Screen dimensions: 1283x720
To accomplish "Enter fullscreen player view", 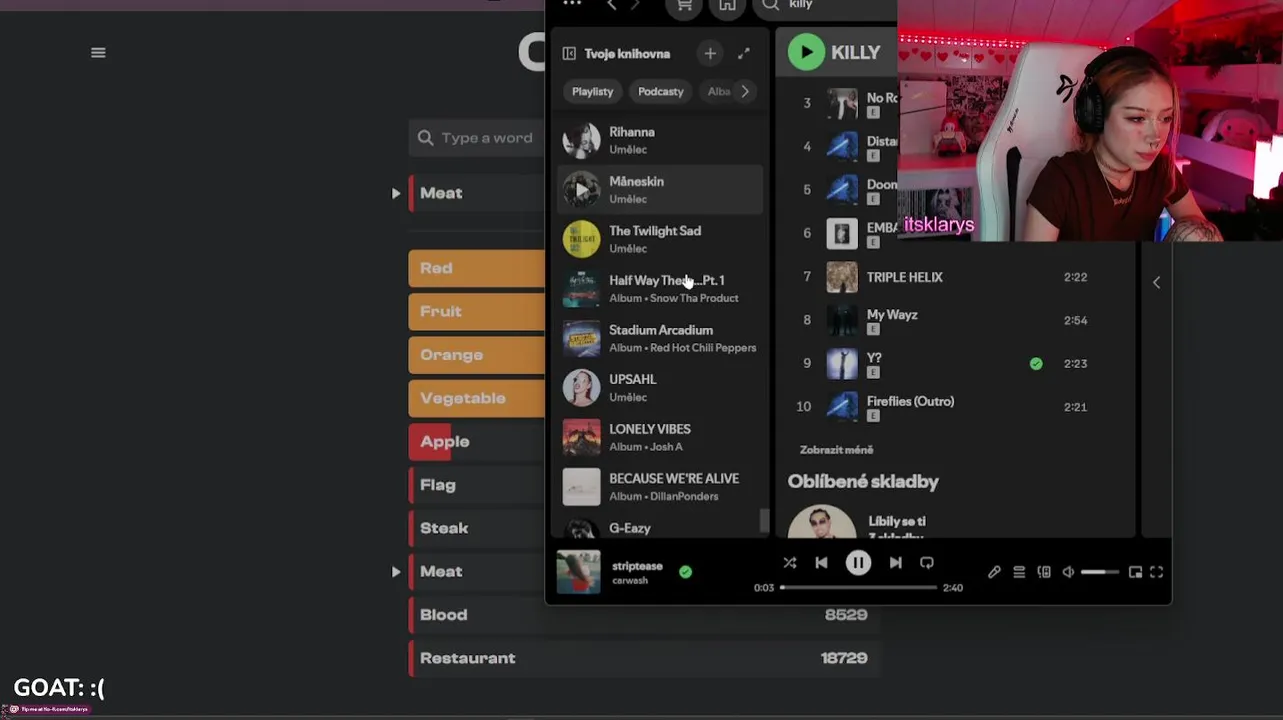I will point(1156,572).
